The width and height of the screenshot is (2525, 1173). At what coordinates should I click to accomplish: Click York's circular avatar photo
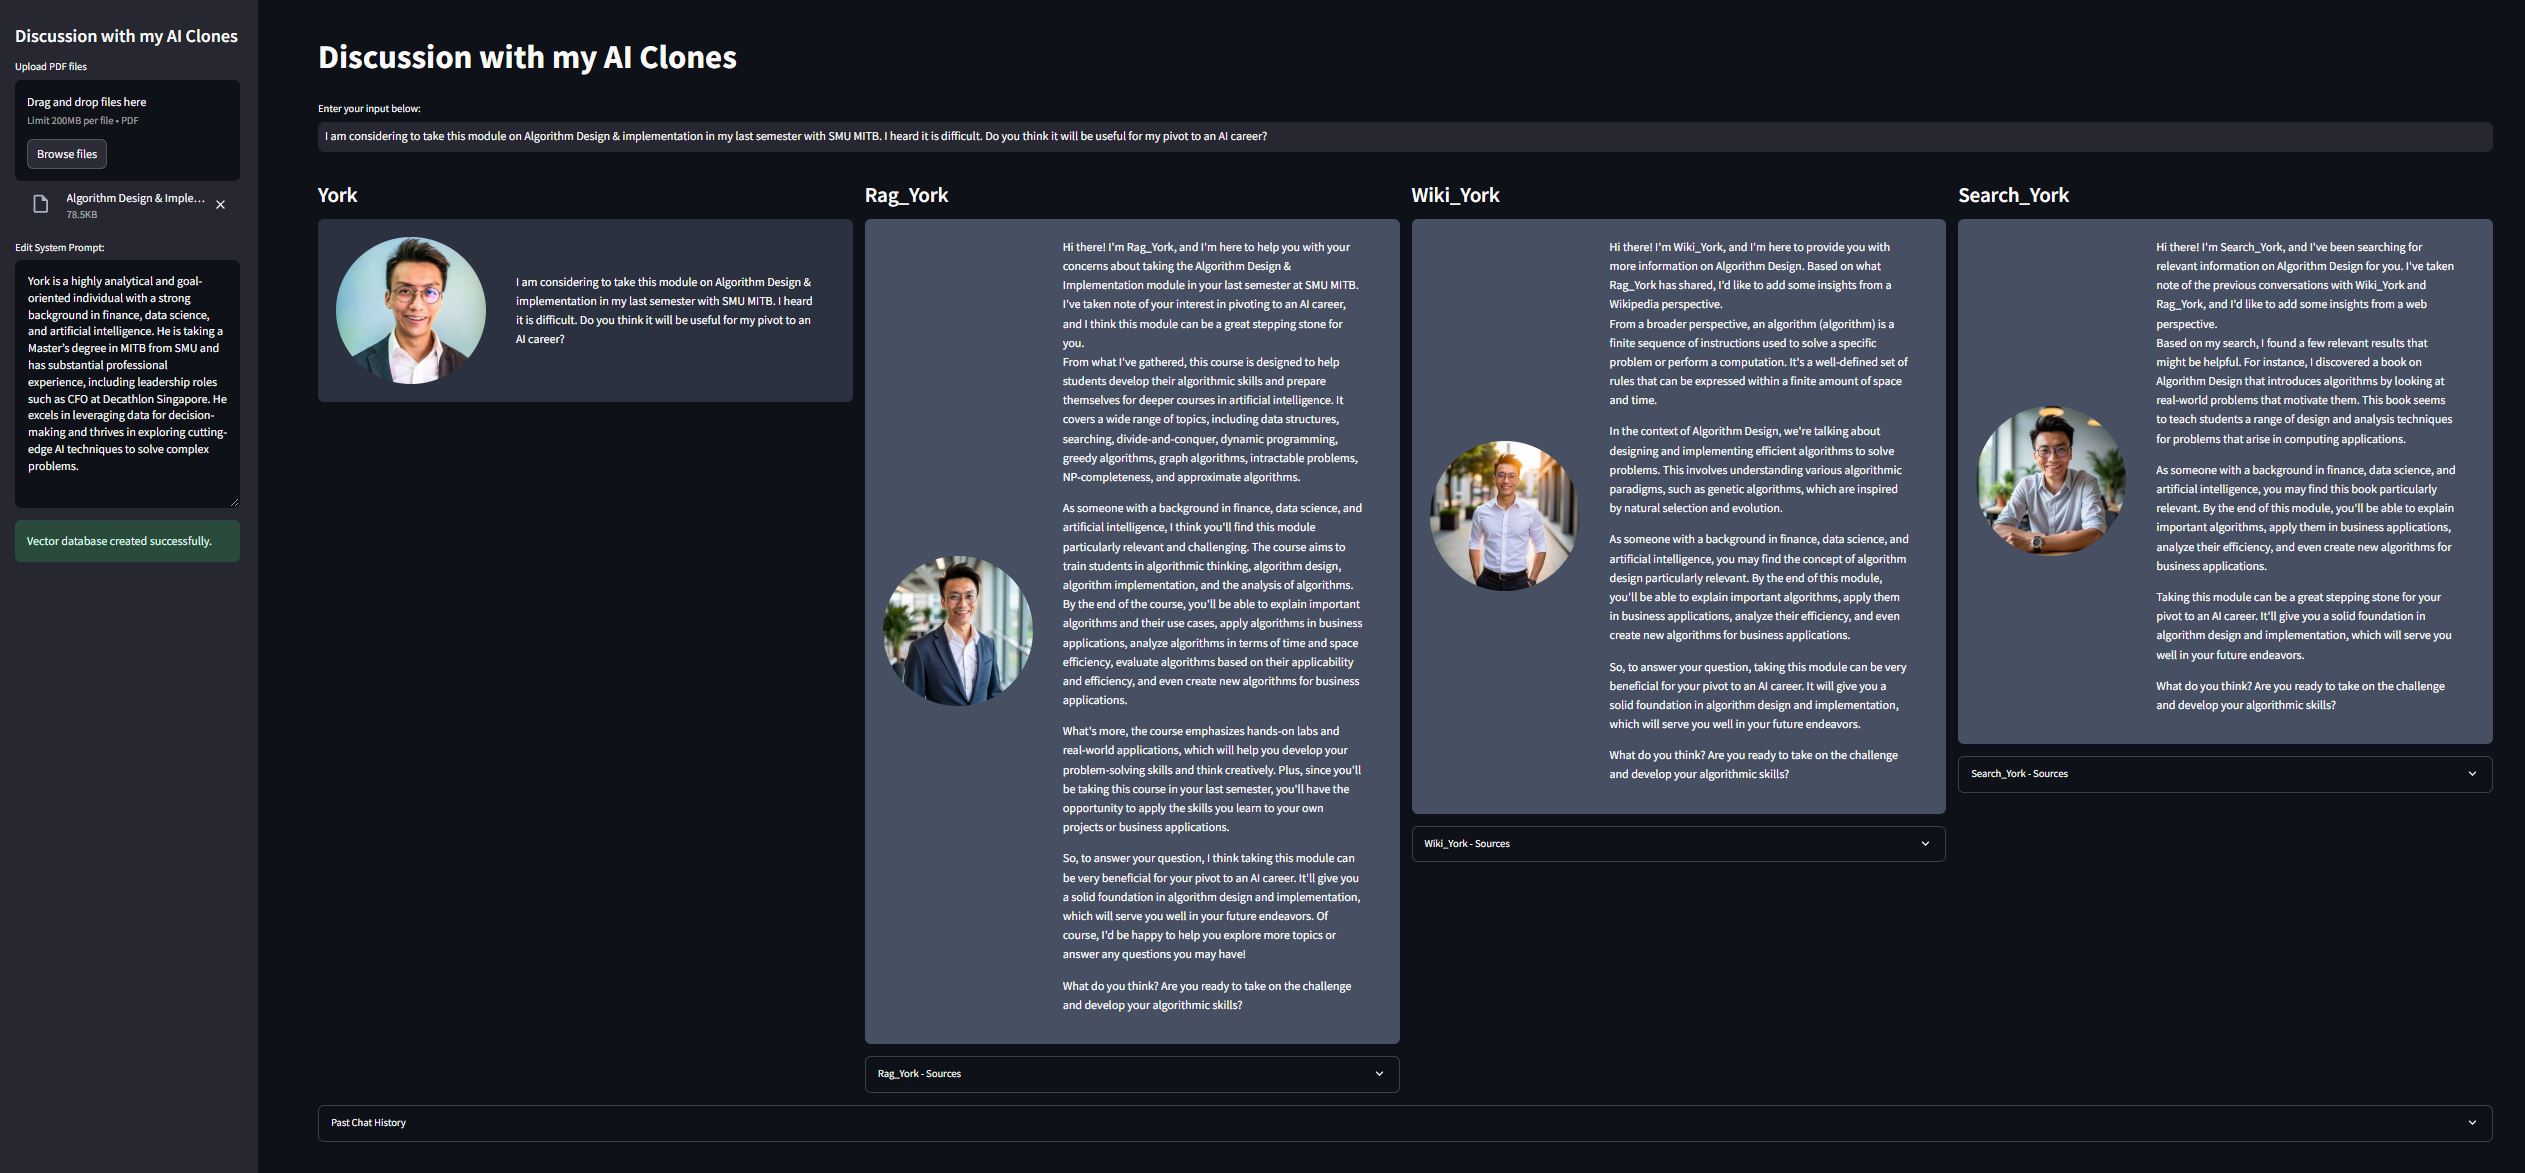pyautogui.click(x=411, y=311)
